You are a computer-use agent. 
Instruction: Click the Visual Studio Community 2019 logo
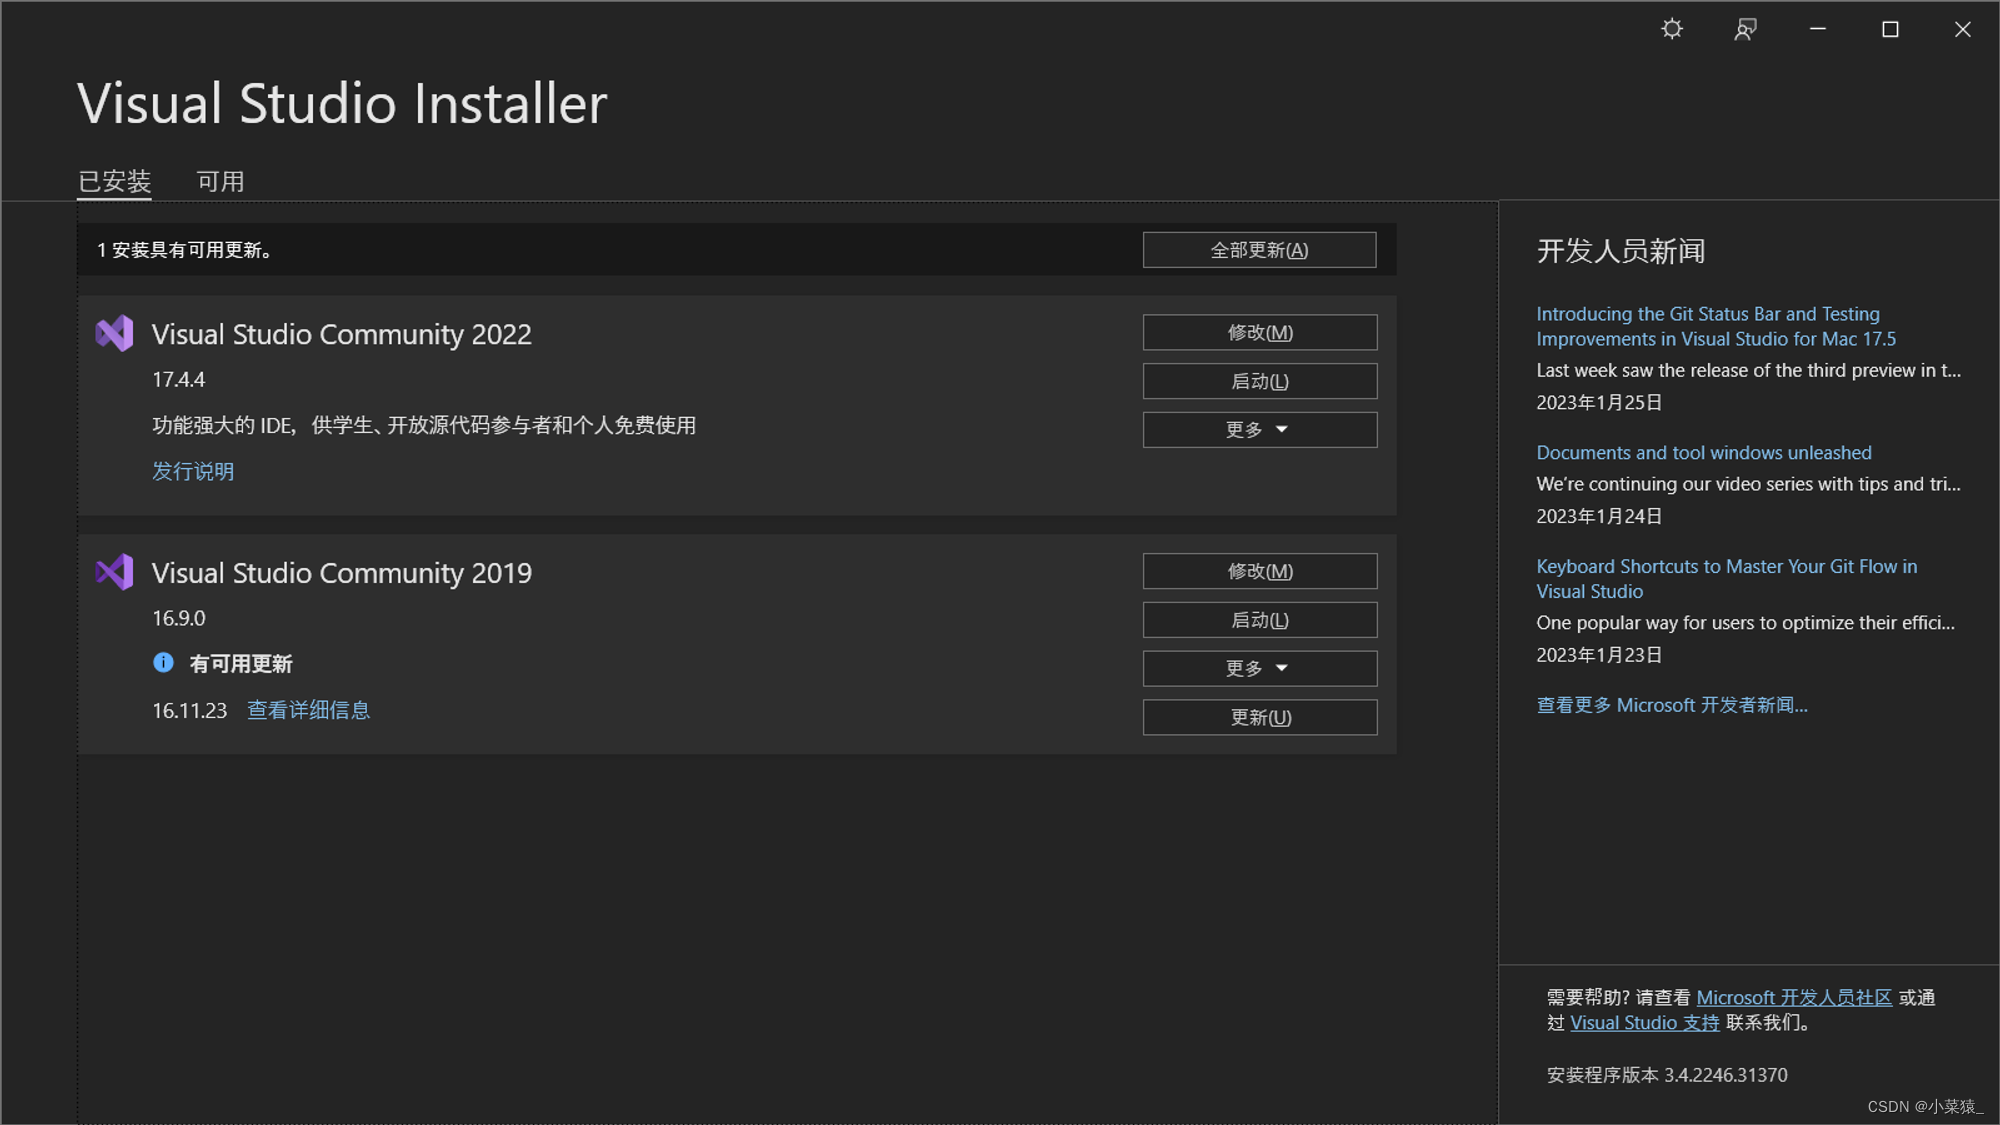pyautogui.click(x=115, y=572)
